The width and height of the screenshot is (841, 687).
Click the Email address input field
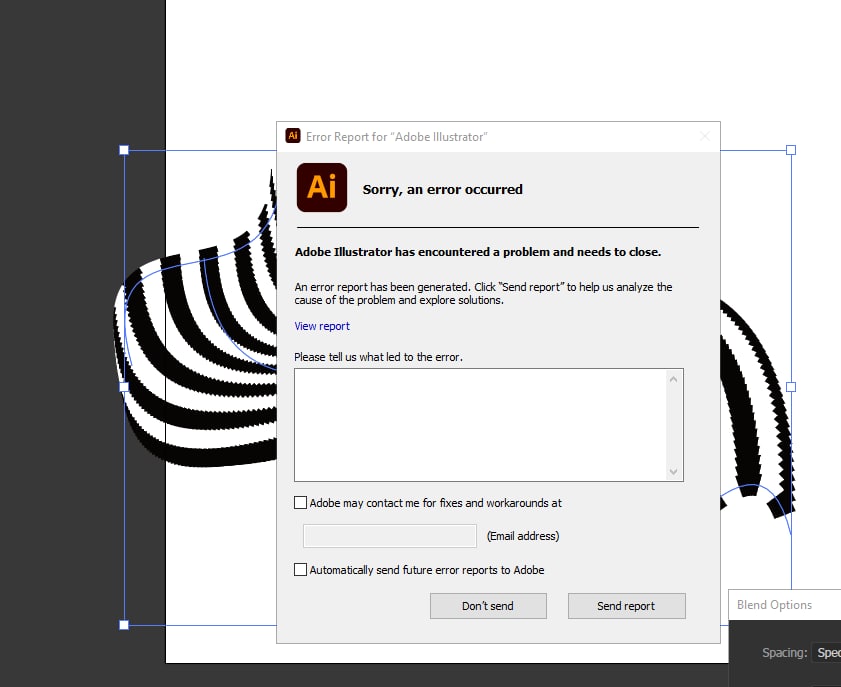(x=390, y=536)
